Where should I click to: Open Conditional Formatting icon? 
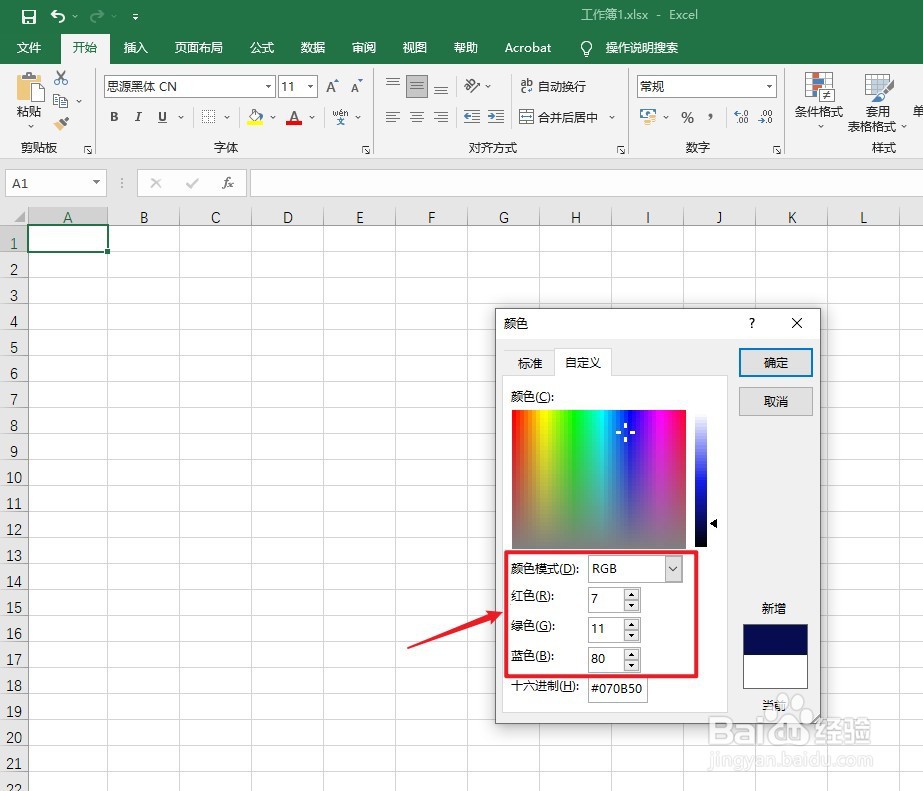[819, 86]
